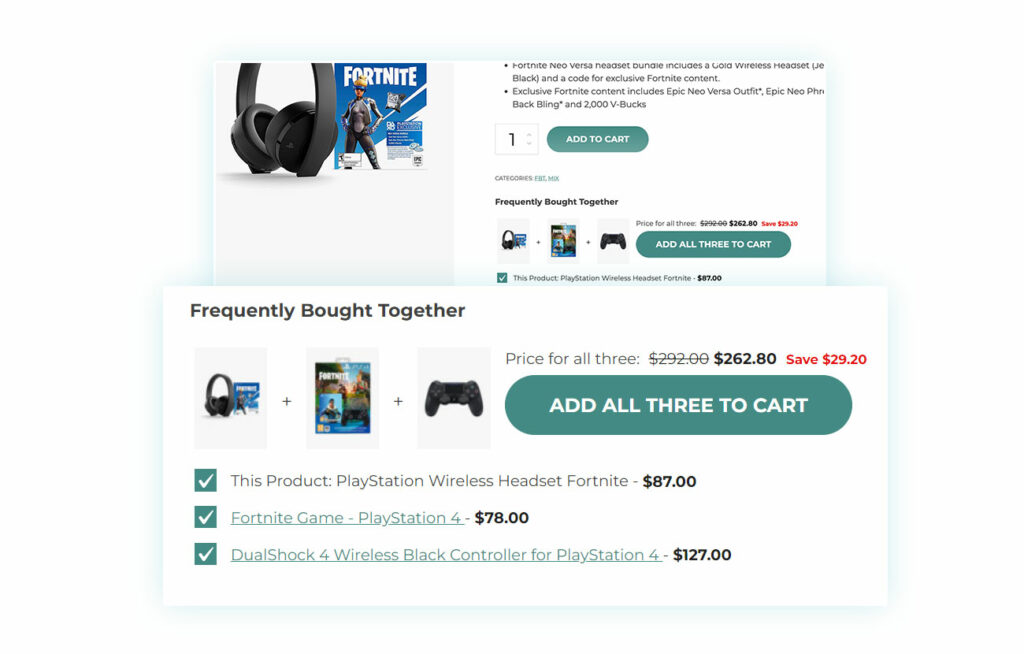This screenshot has width=1024, height=654.
Task: Click the ADD TO CART button
Action: pos(597,139)
